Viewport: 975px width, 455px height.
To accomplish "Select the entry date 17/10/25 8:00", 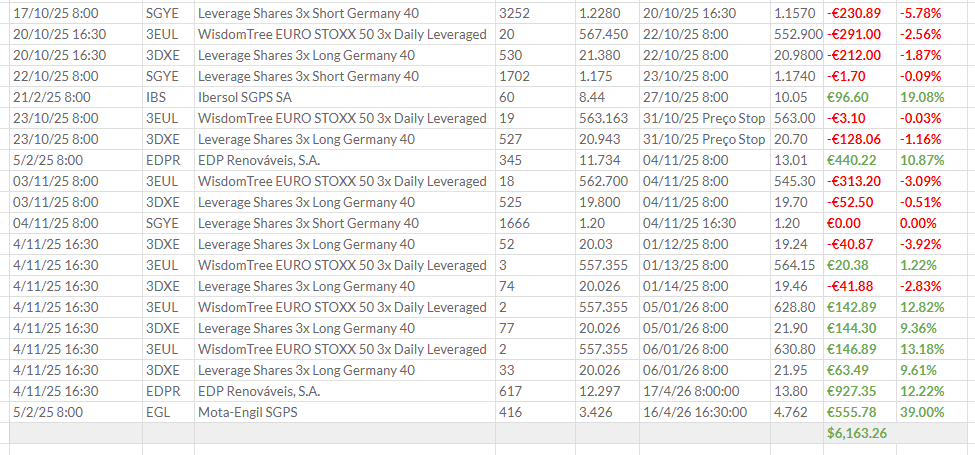I will [76, 14].
